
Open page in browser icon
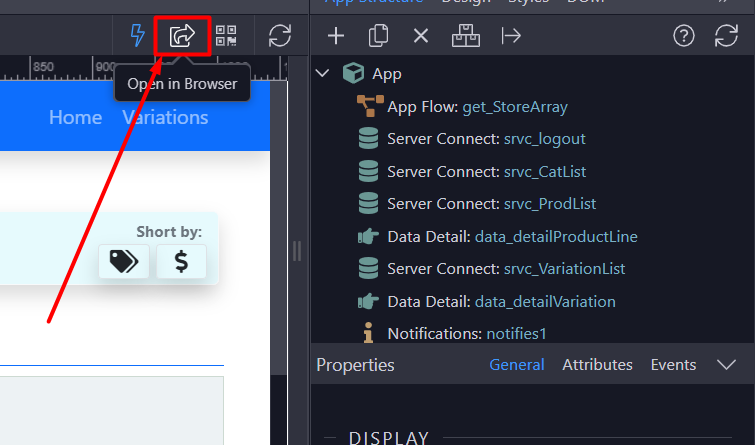click(182, 36)
